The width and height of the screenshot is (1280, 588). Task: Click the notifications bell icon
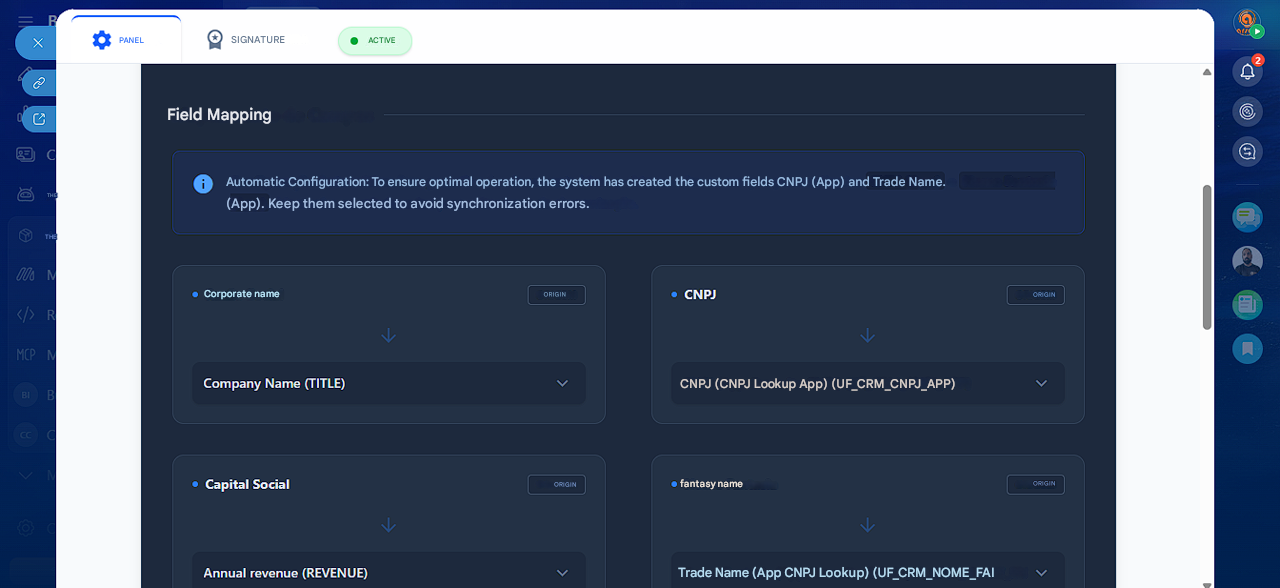coord(1247,71)
